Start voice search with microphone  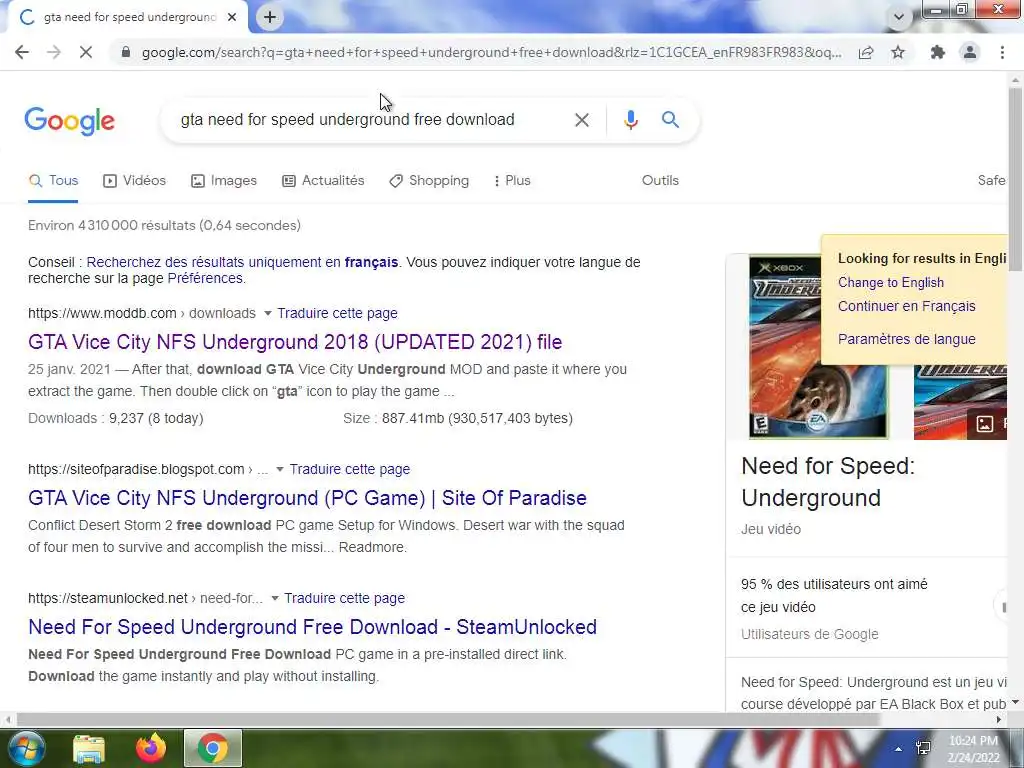630,120
